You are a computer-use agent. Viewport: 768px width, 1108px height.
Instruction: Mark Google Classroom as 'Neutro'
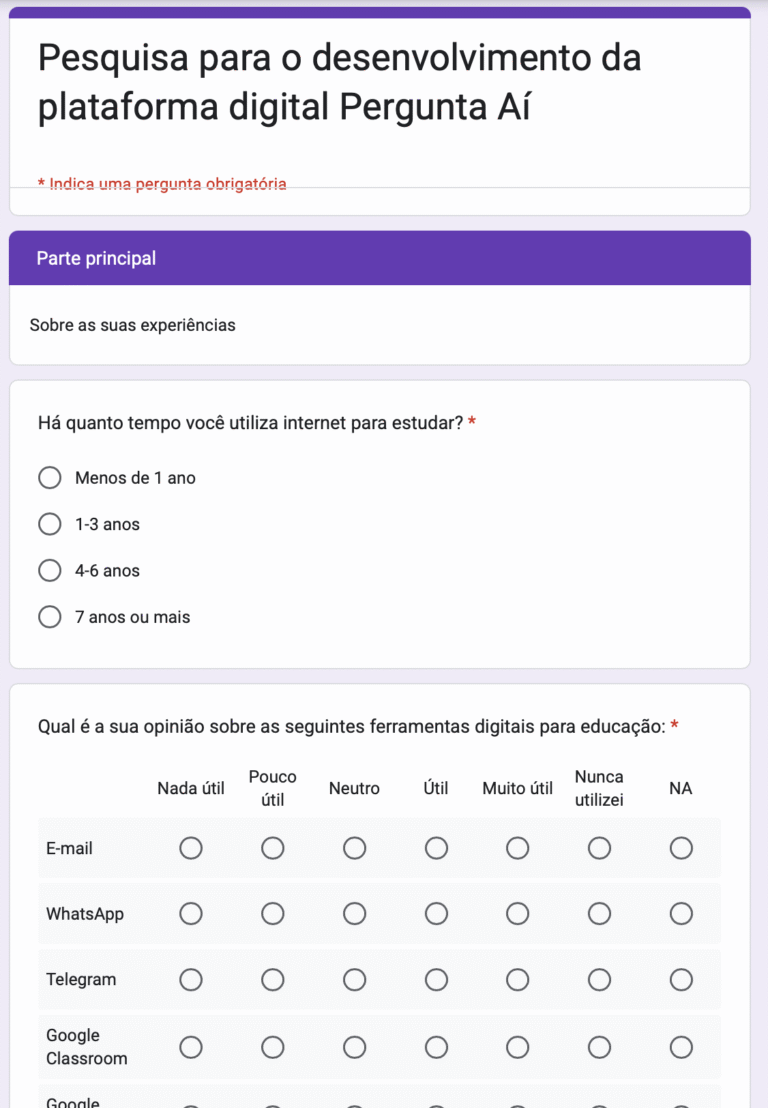tap(354, 1047)
